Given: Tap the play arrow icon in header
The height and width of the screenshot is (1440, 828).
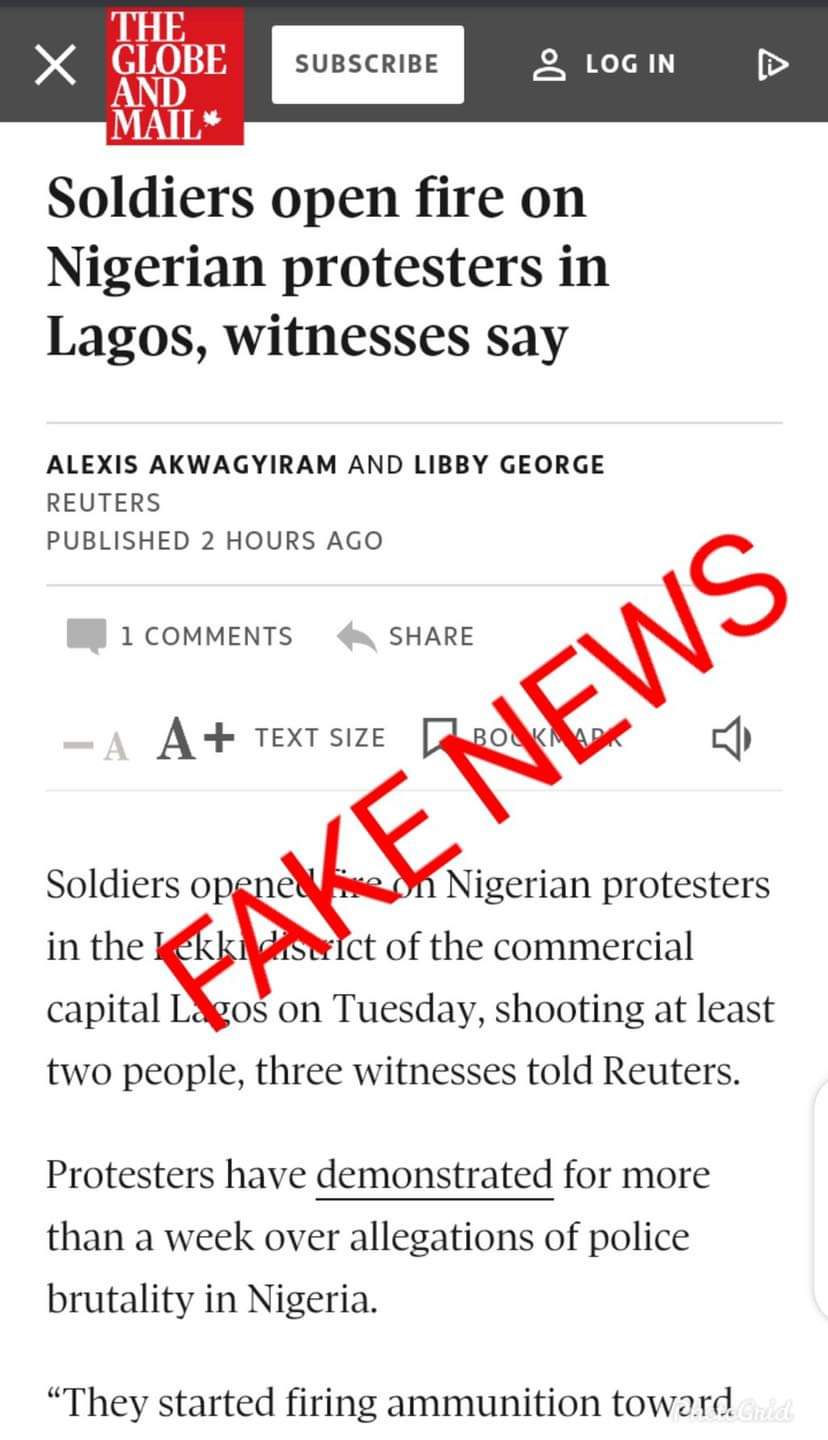Looking at the screenshot, I should 773,65.
